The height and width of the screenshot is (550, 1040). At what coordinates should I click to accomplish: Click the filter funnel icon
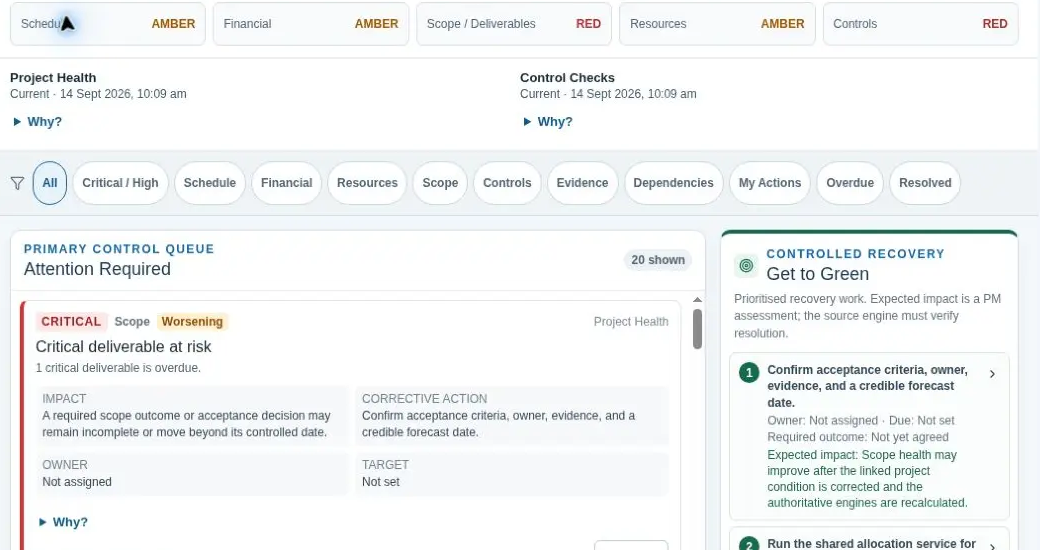18,183
